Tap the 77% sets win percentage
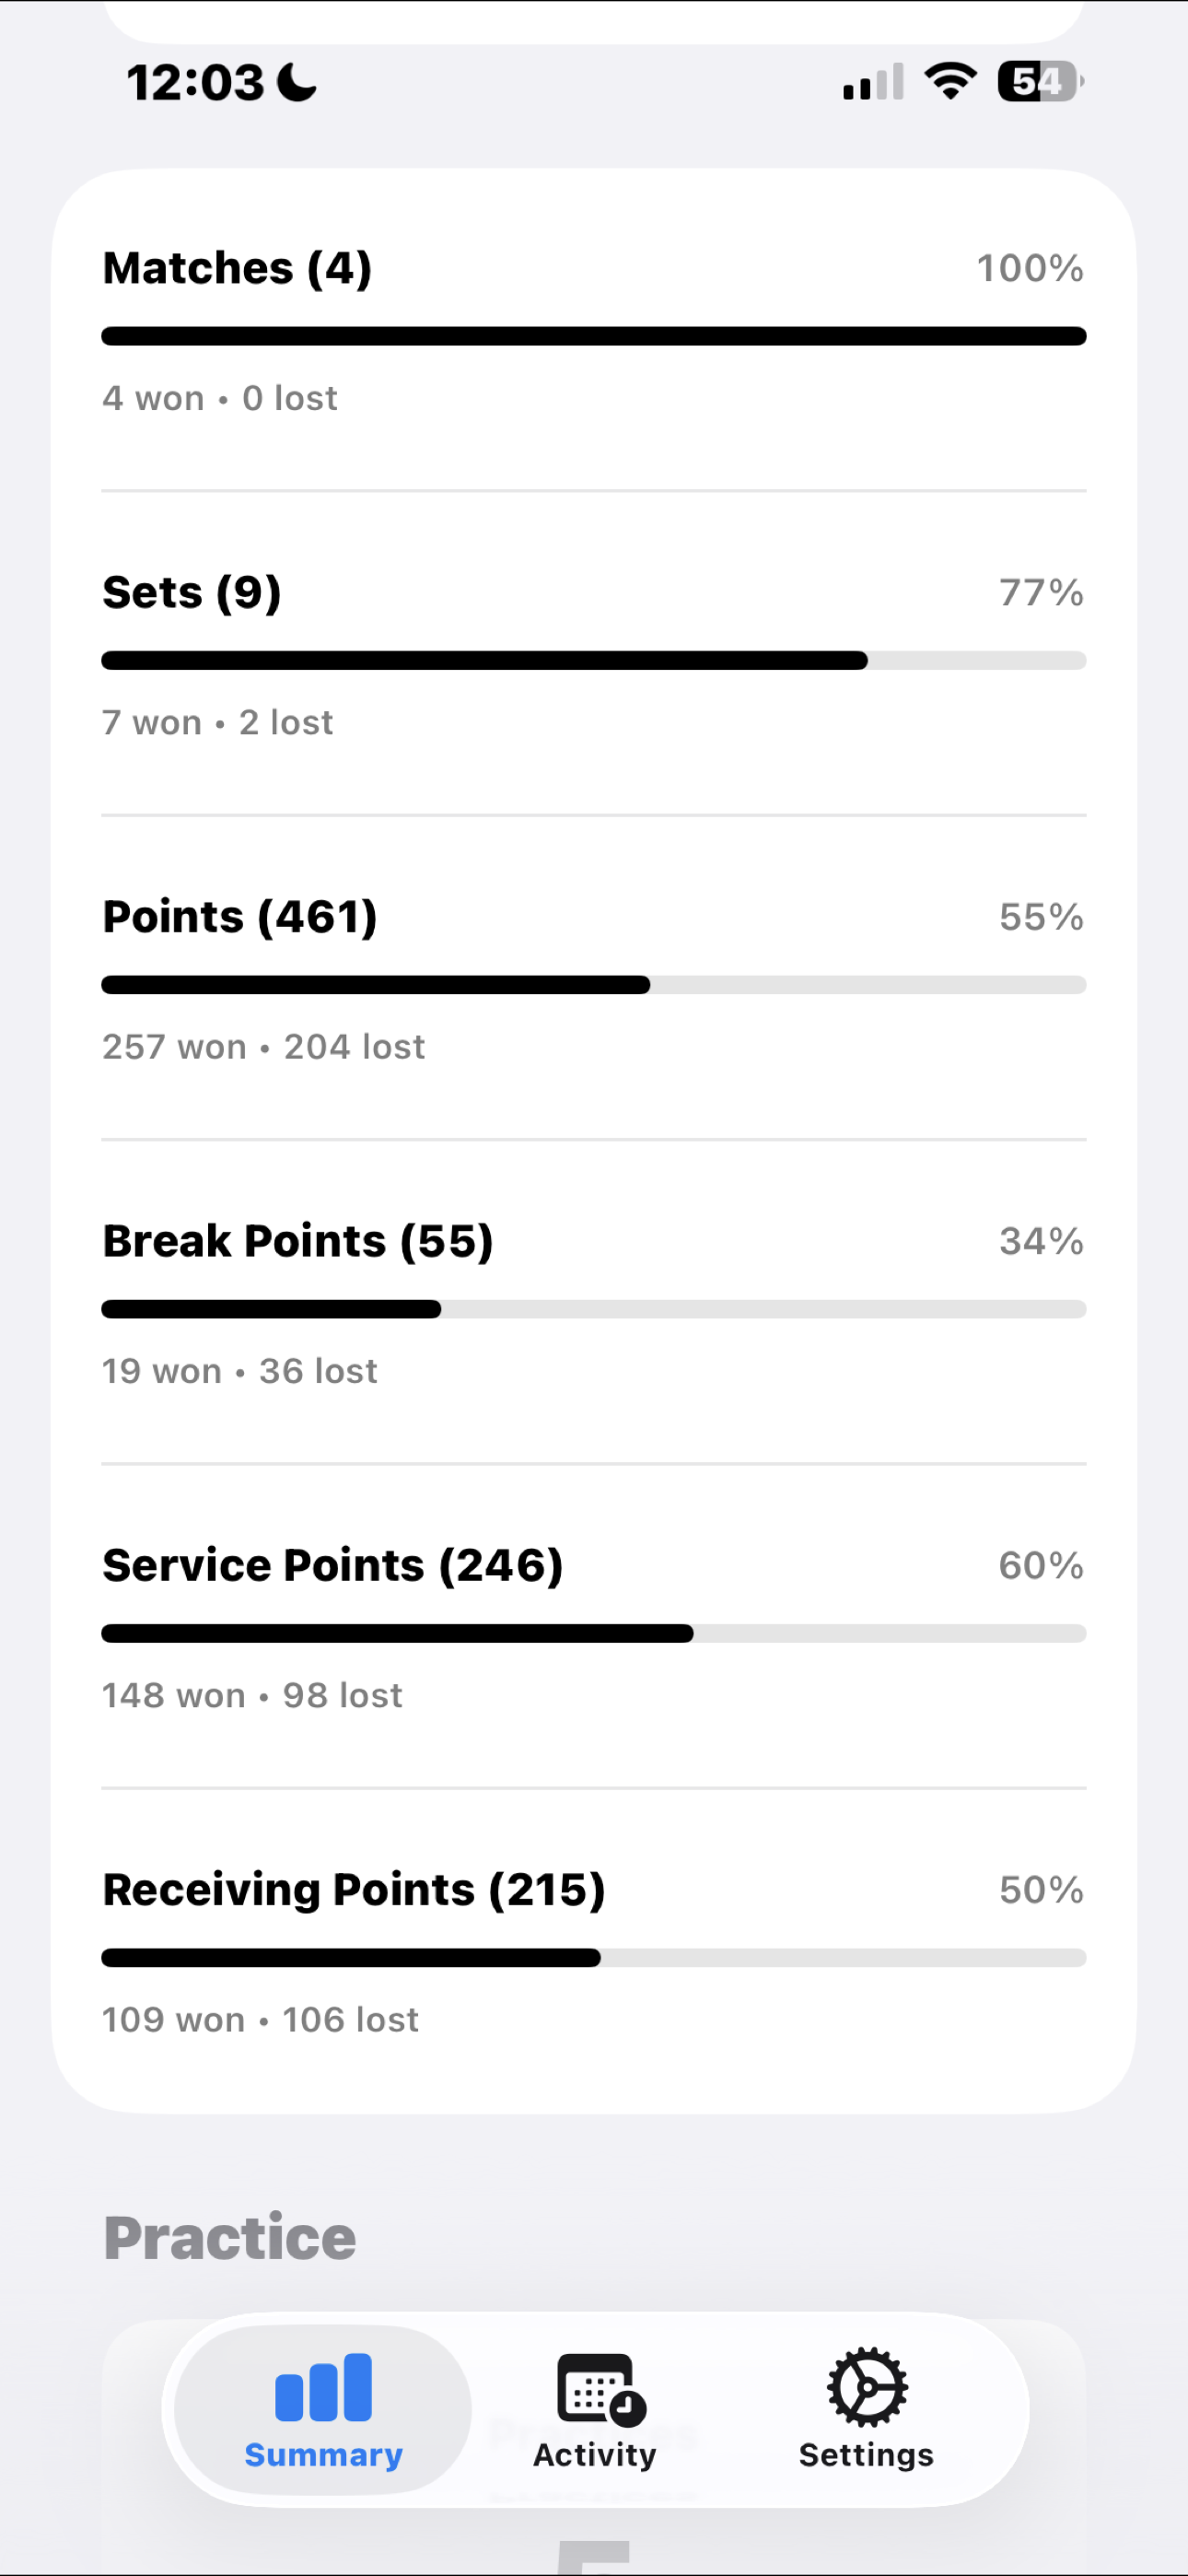The width and height of the screenshot is (1188, 2576). pyautogui.click(x=1041, y=592)
